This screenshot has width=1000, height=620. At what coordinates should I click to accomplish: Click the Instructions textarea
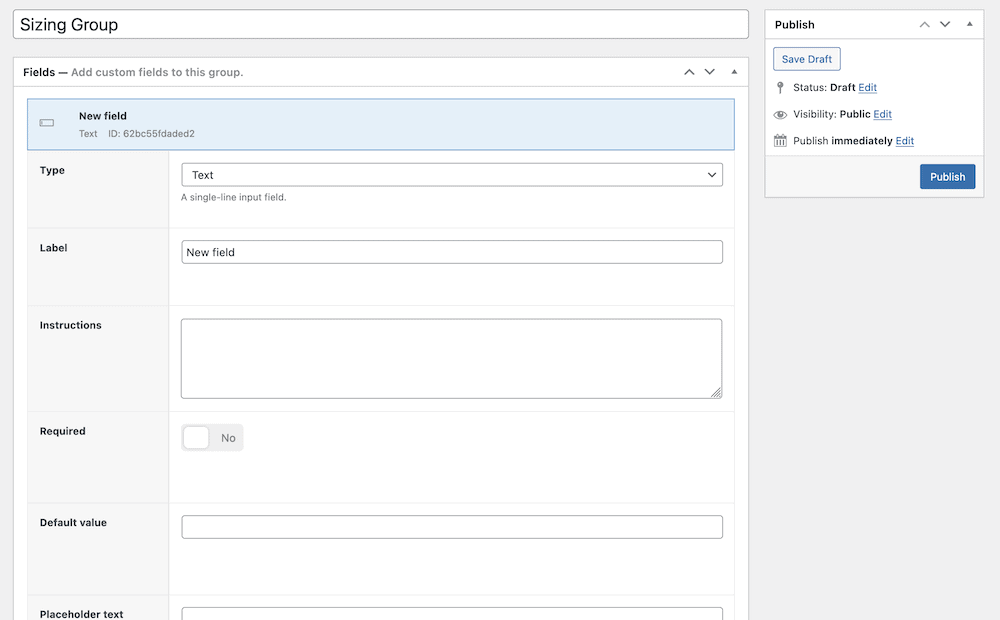pos(452,358)
